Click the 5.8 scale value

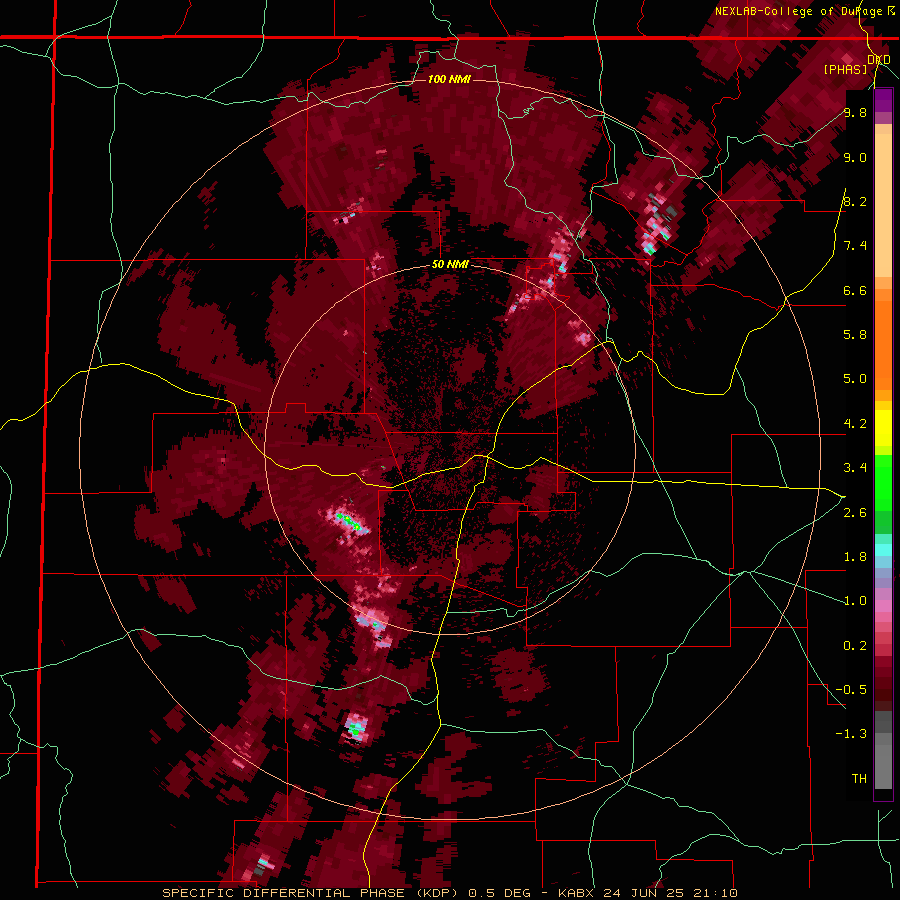pyautogui.click(x=855, y=334)
